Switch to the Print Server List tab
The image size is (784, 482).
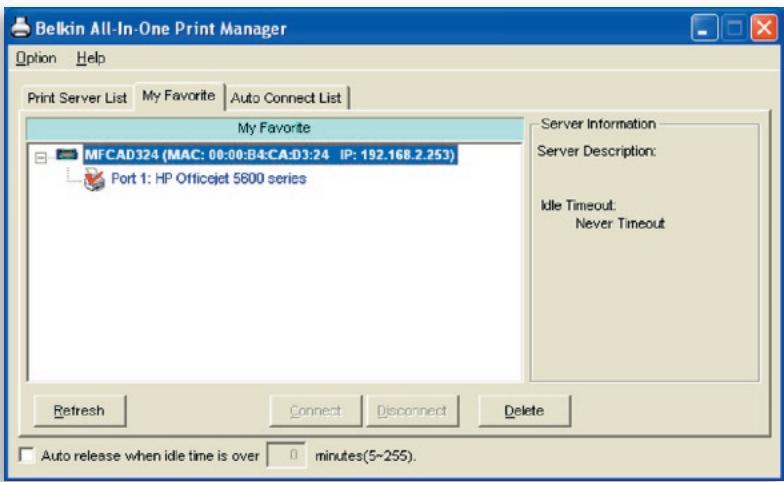pyautogui.click(x=77, y=98)
